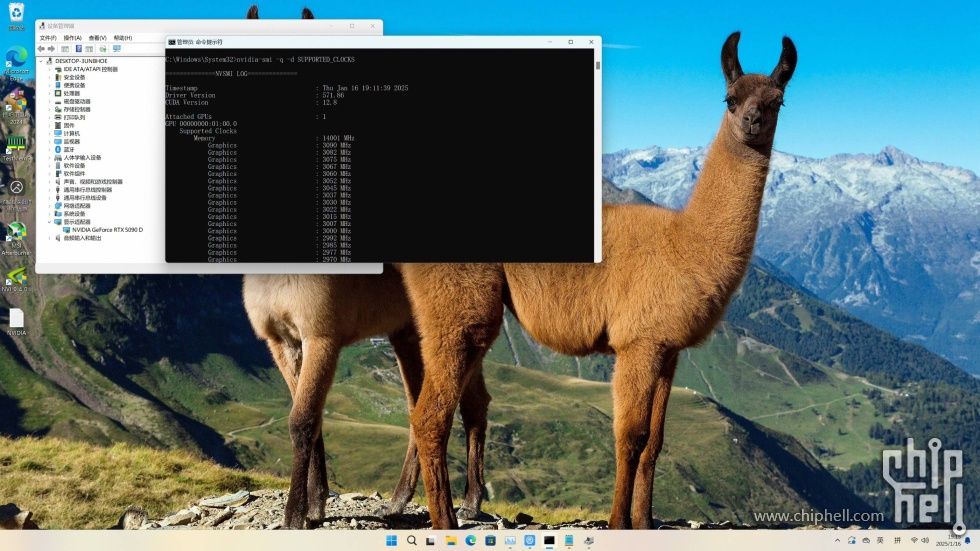The width and height of the screenshot is (980, 551).
Task: Open the Recycle Bin desktop icon
Action: coord(16,16)
